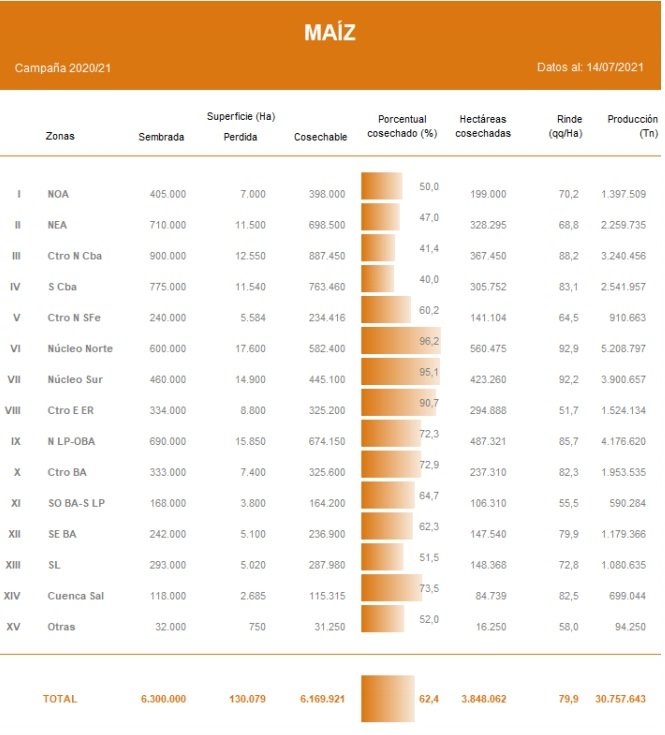Click the total sembrada value 6.300.000

(163, 699)
